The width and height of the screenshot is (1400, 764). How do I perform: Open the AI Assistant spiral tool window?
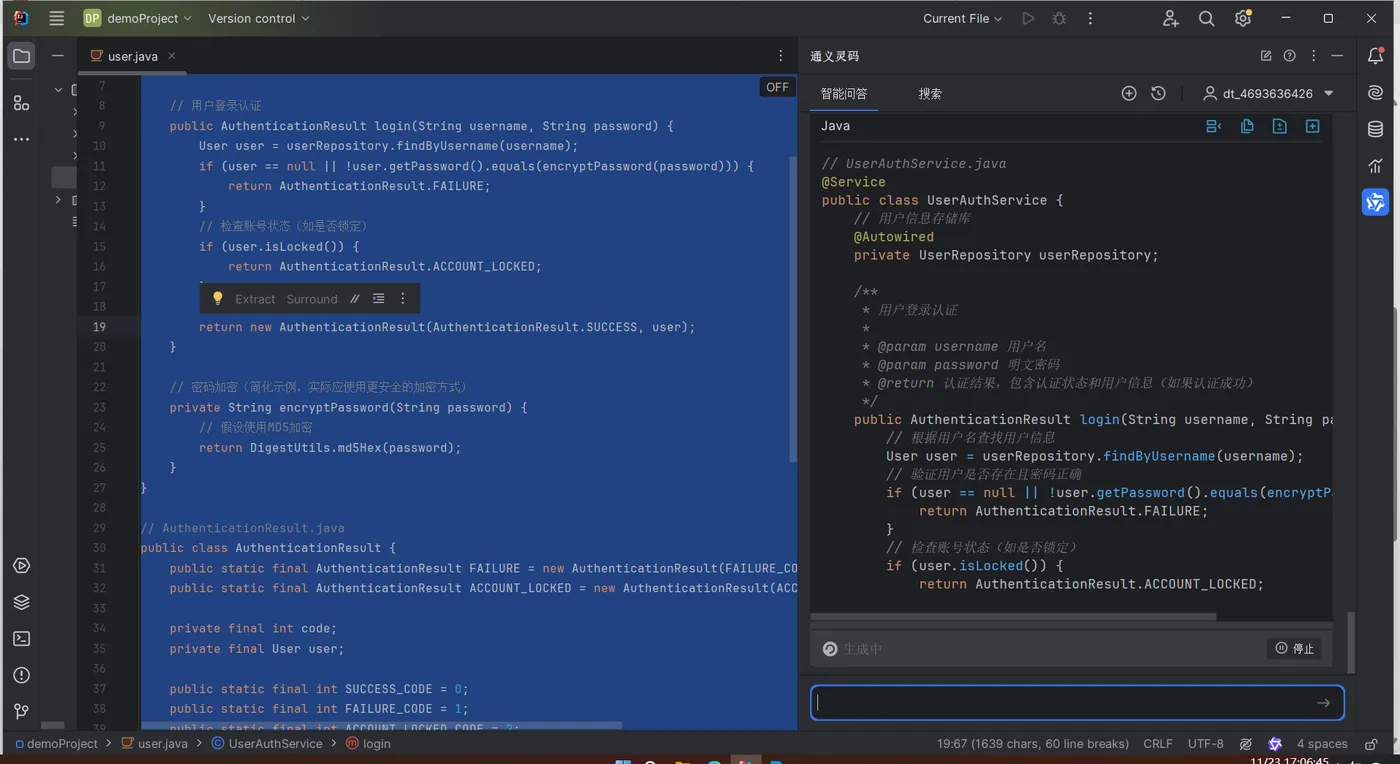click(1376, 93)
